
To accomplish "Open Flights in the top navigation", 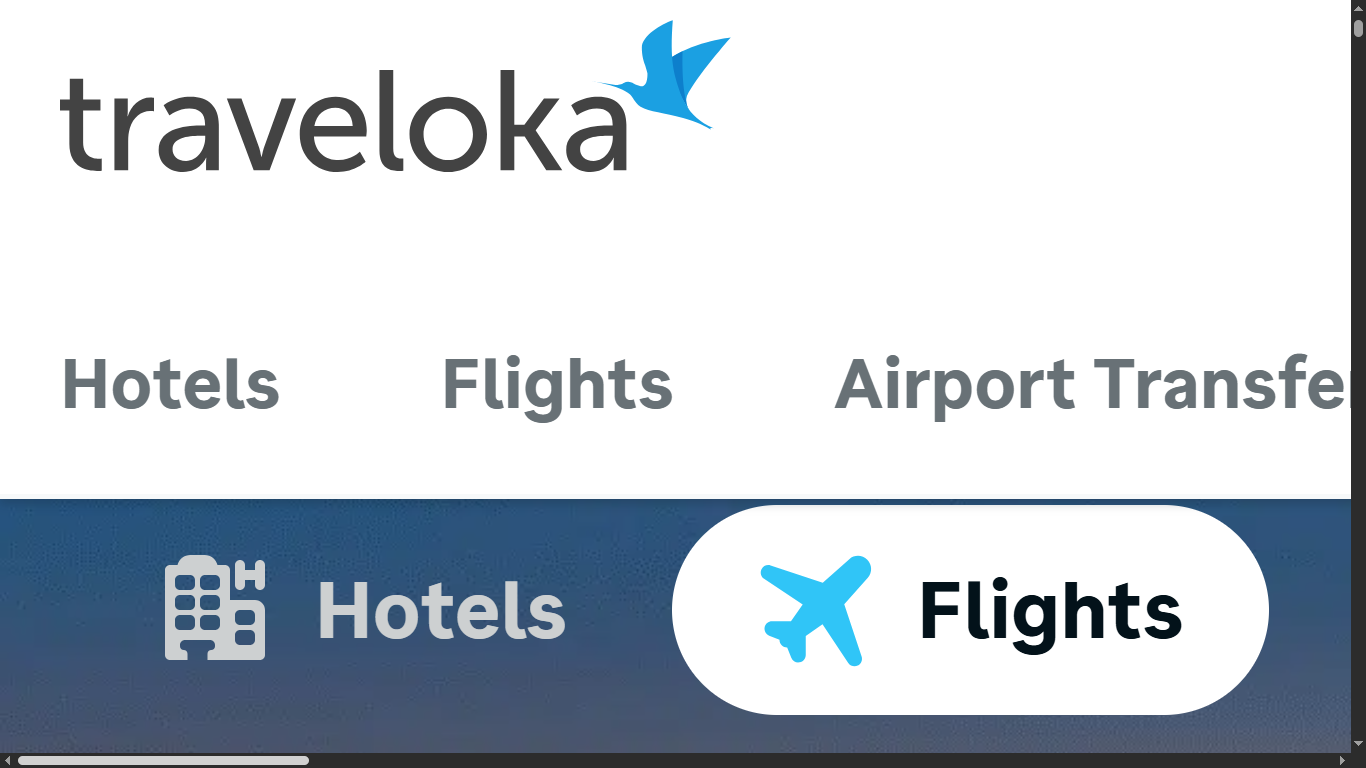I will tap(557, 385).
